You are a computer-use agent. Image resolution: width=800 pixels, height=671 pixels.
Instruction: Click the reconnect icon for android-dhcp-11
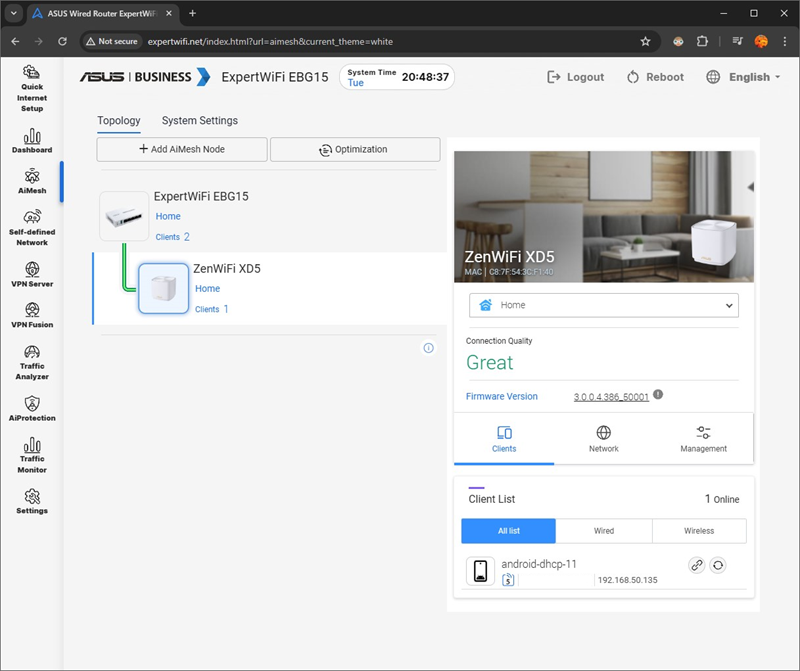[x=718, y=565]
